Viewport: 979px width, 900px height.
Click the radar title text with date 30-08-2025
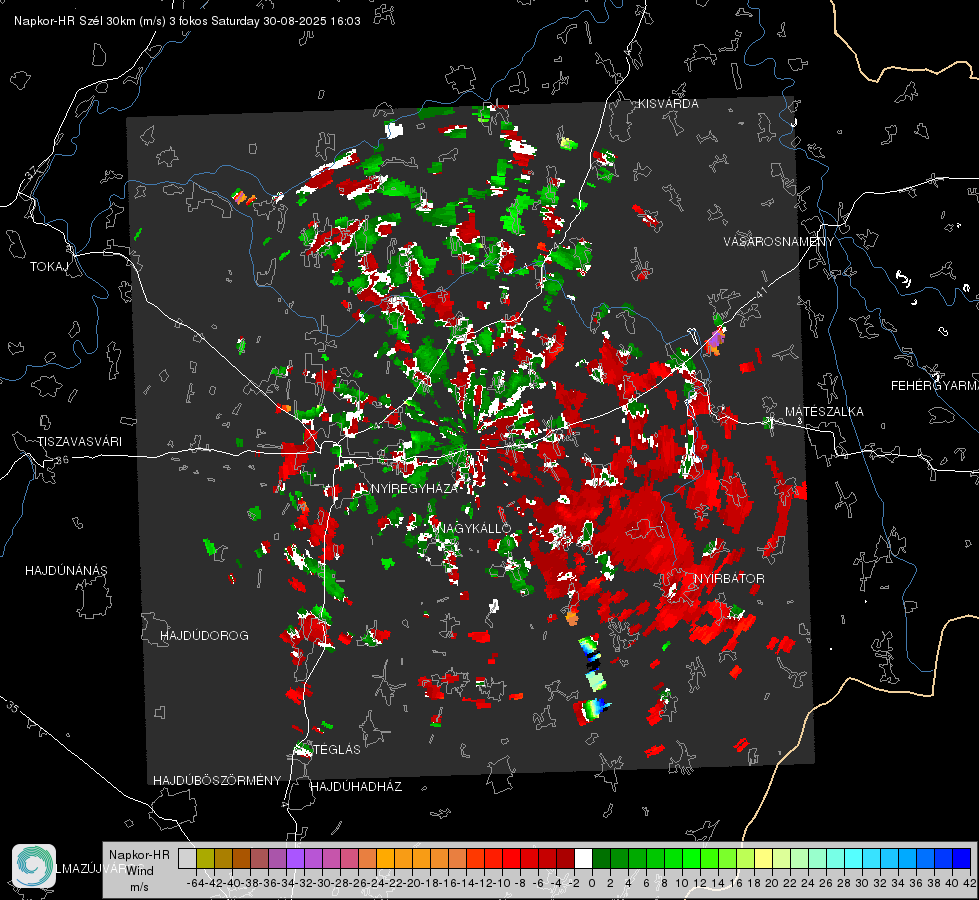(187, 21)
